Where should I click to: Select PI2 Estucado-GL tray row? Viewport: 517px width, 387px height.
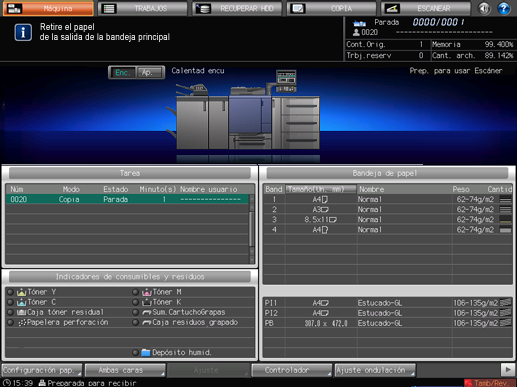point(388,313)
